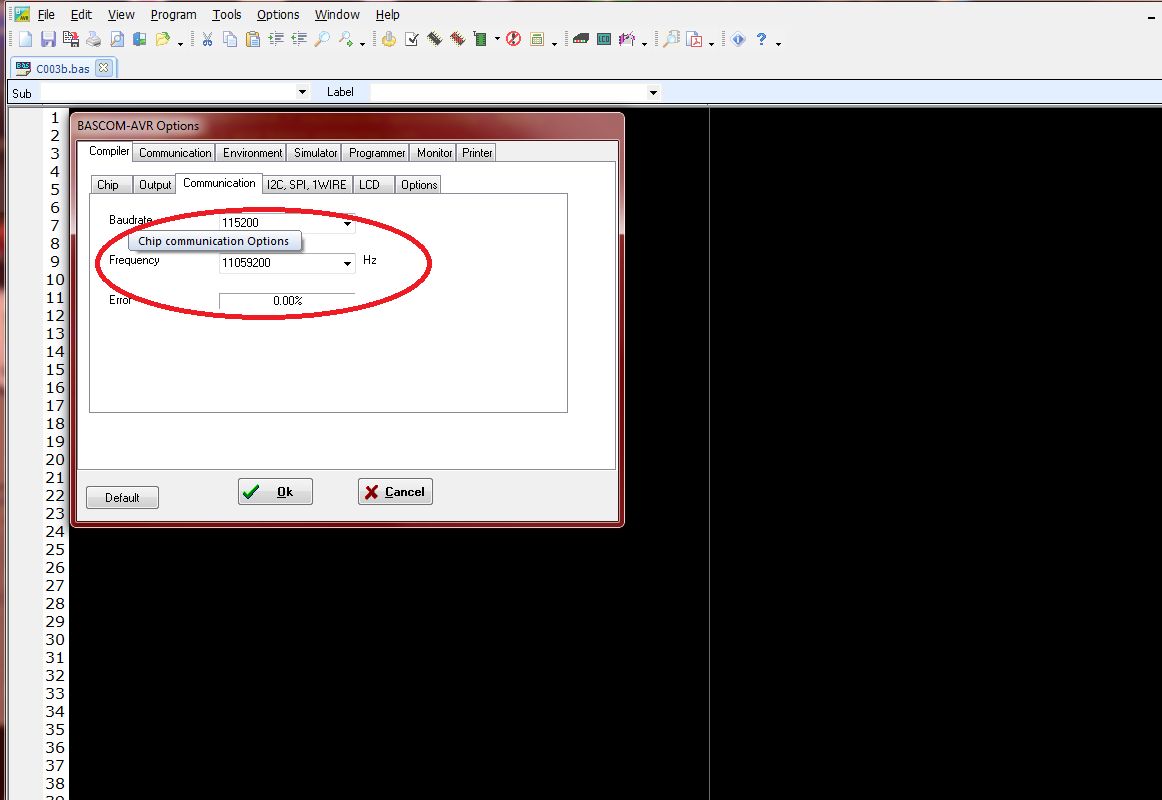This screenshot has height=800, width=1162.
Task: Click the Save As toolbar icon
Action: (x=71, y=39)
